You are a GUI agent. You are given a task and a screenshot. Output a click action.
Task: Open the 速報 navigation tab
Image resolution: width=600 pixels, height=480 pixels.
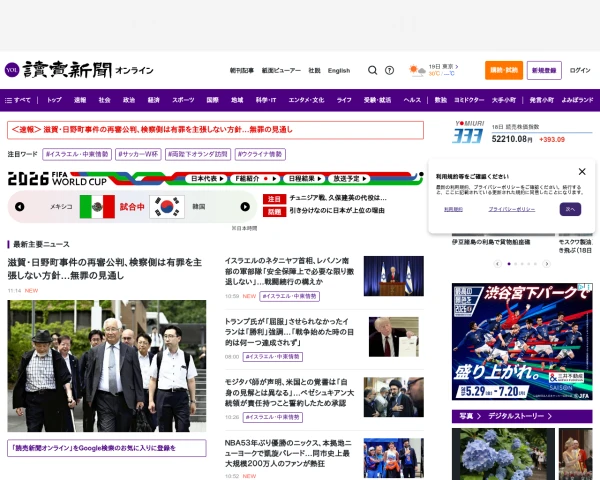coord(80,100)
